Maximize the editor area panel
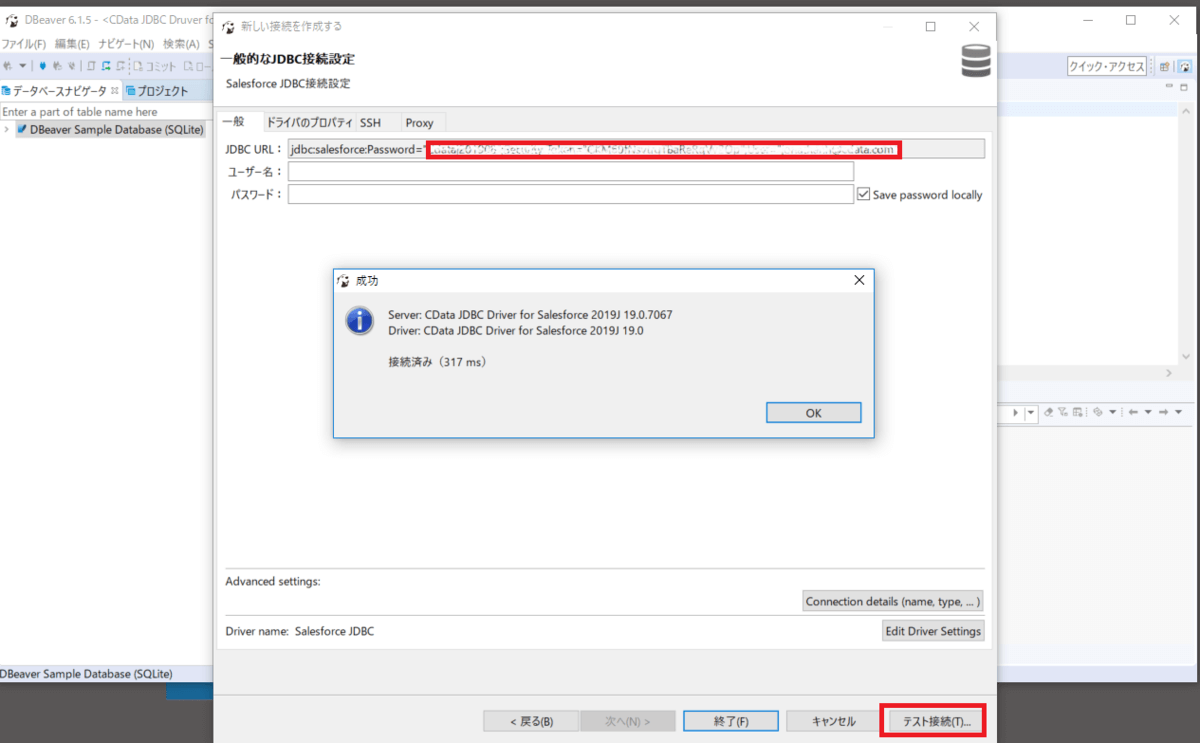 [1184, 87]
